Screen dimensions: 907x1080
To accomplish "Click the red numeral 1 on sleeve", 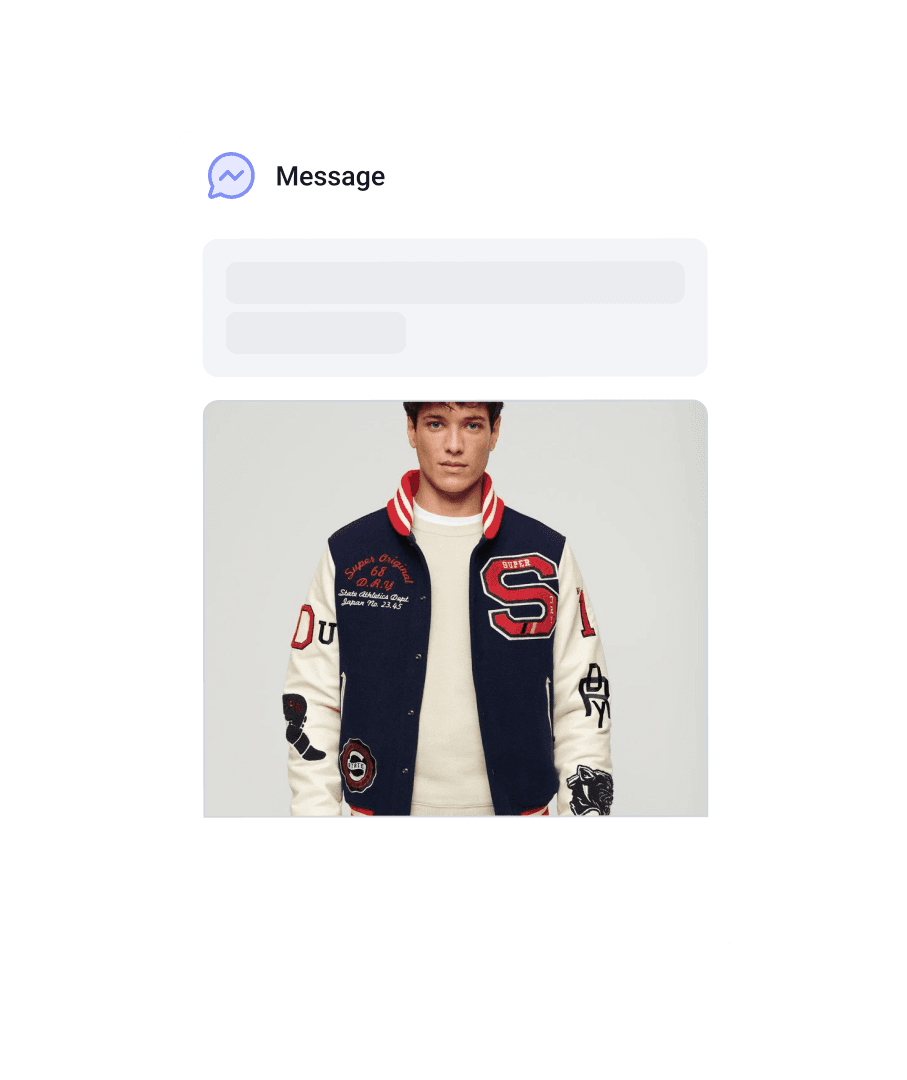I will tap(585, 612).
